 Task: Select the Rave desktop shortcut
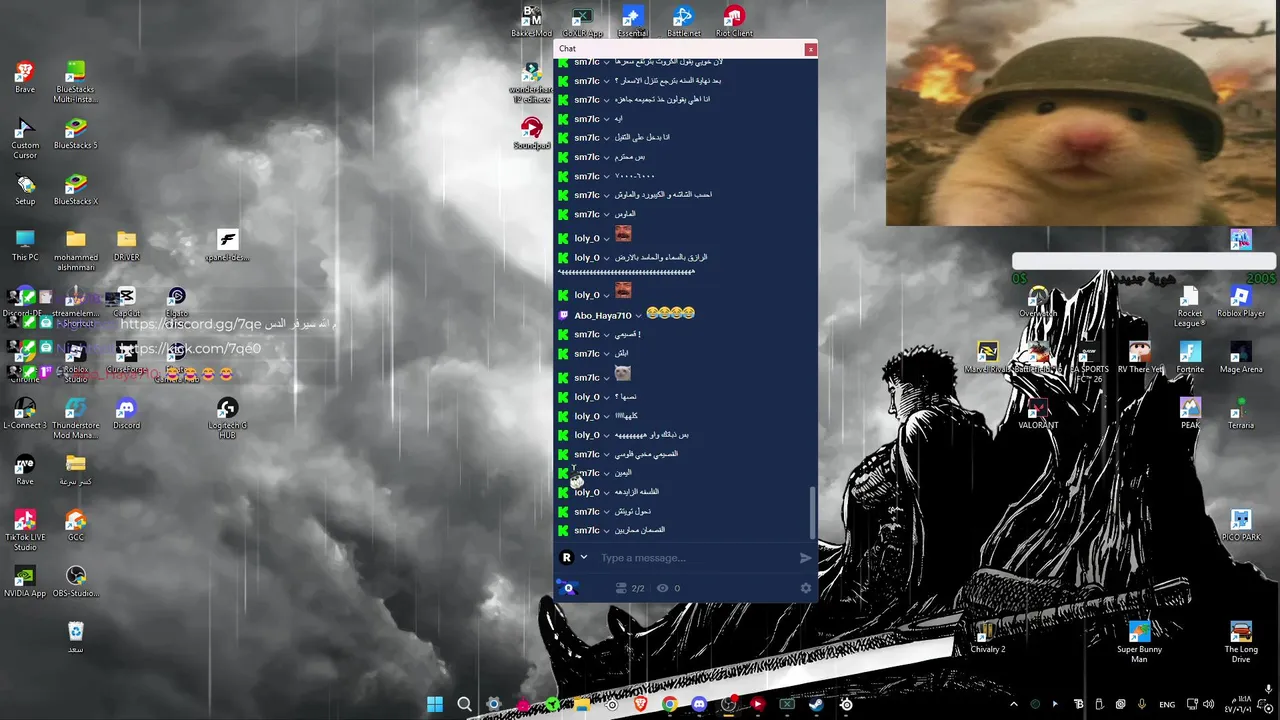[x=25, y=469]
